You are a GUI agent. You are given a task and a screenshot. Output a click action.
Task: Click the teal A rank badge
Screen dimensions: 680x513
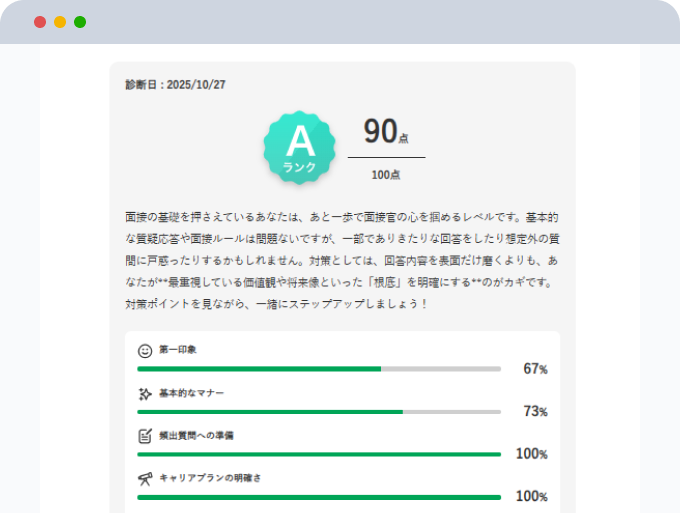[298, 147]
